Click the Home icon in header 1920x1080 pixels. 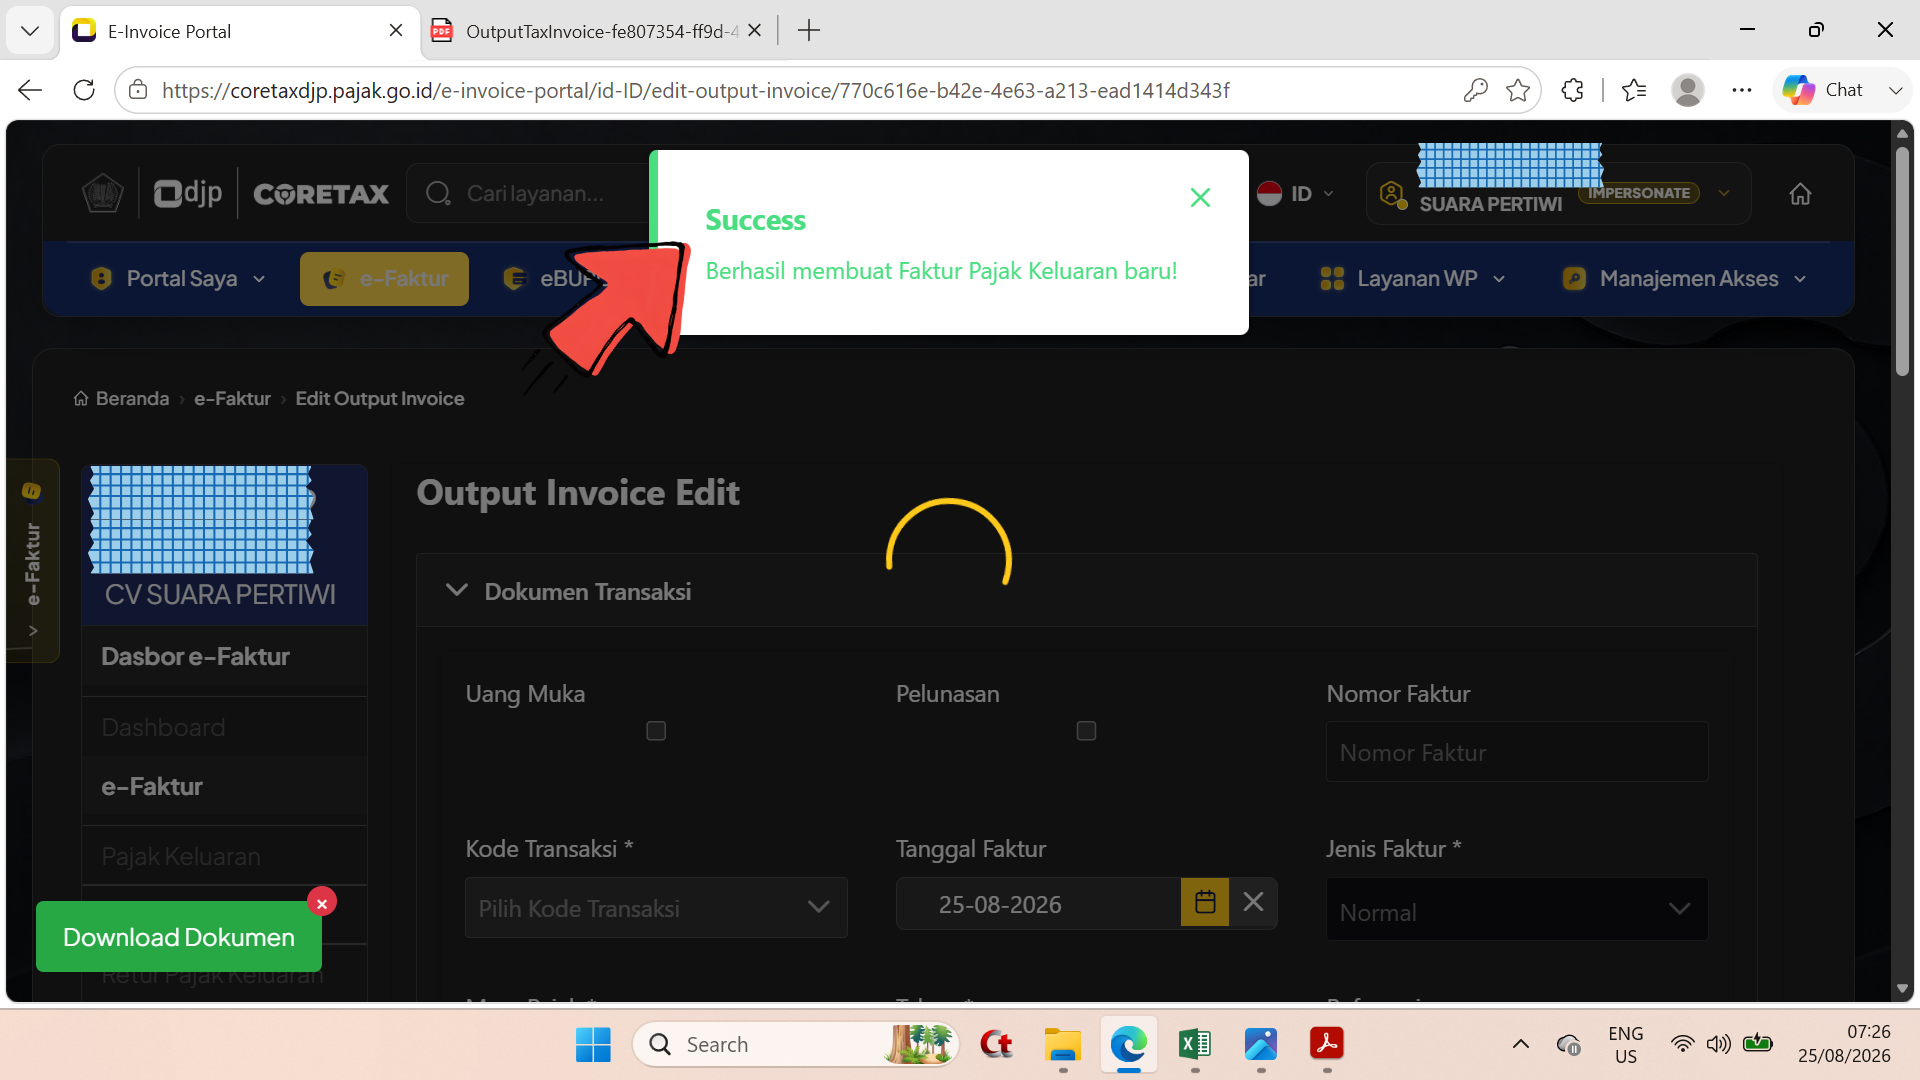1800,194
